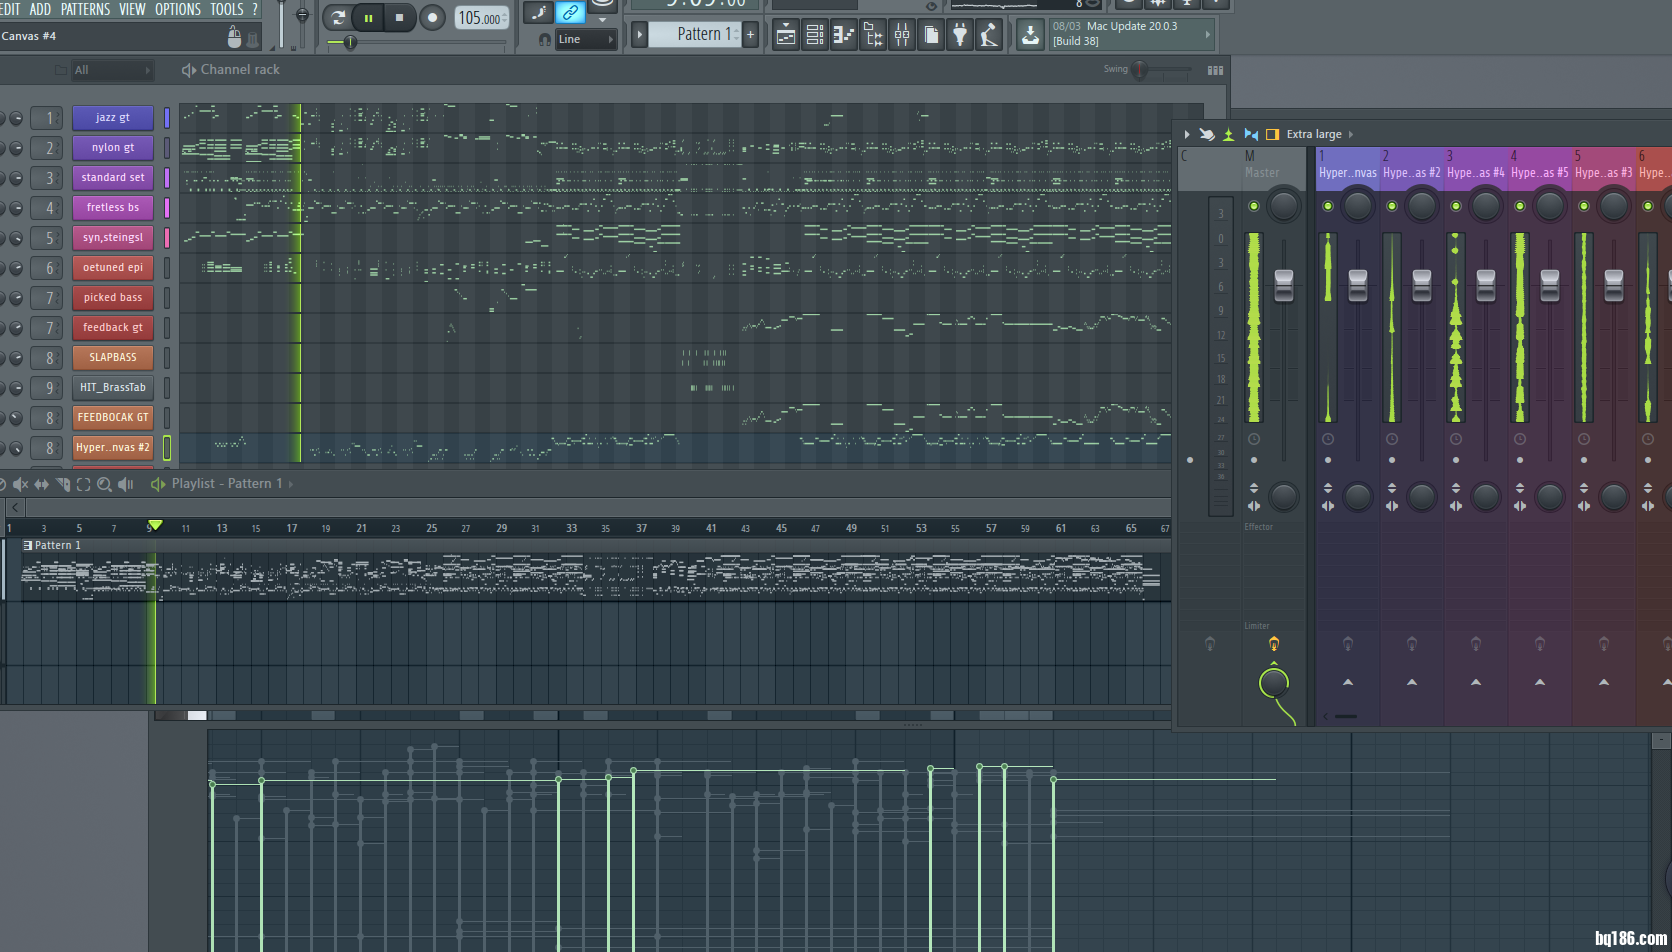Mute mixer track 3 Hype..as #4
1672x952 pixels.
point(1456,206)
